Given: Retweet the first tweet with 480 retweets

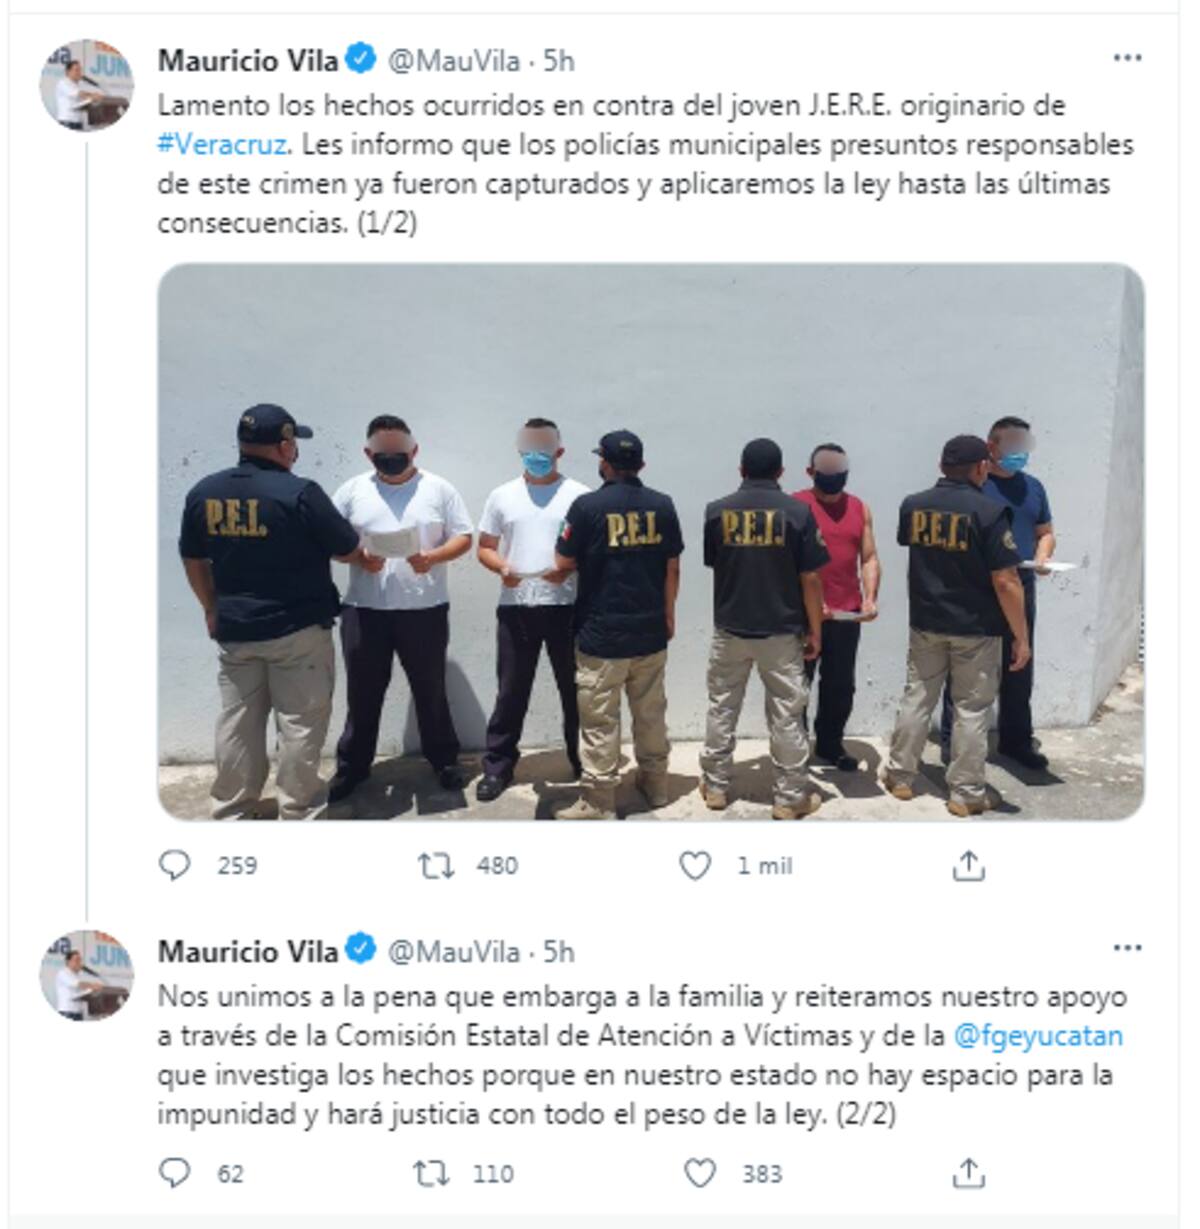Looking at the screenshot, I should (x=435, y=865).
